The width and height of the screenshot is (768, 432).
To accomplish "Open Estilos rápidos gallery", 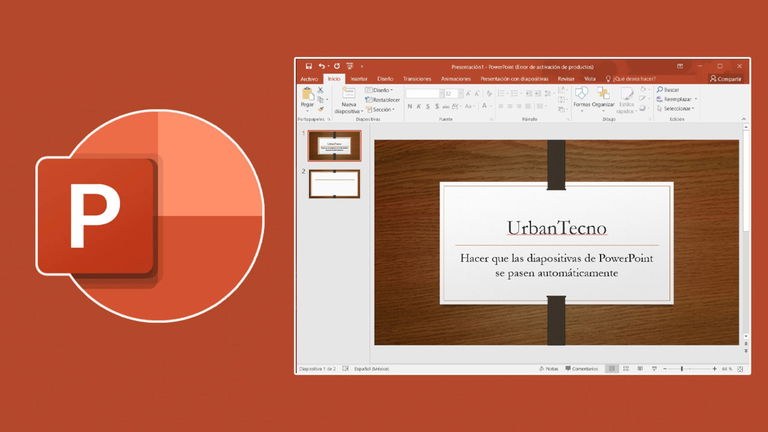I will (627, 95).
